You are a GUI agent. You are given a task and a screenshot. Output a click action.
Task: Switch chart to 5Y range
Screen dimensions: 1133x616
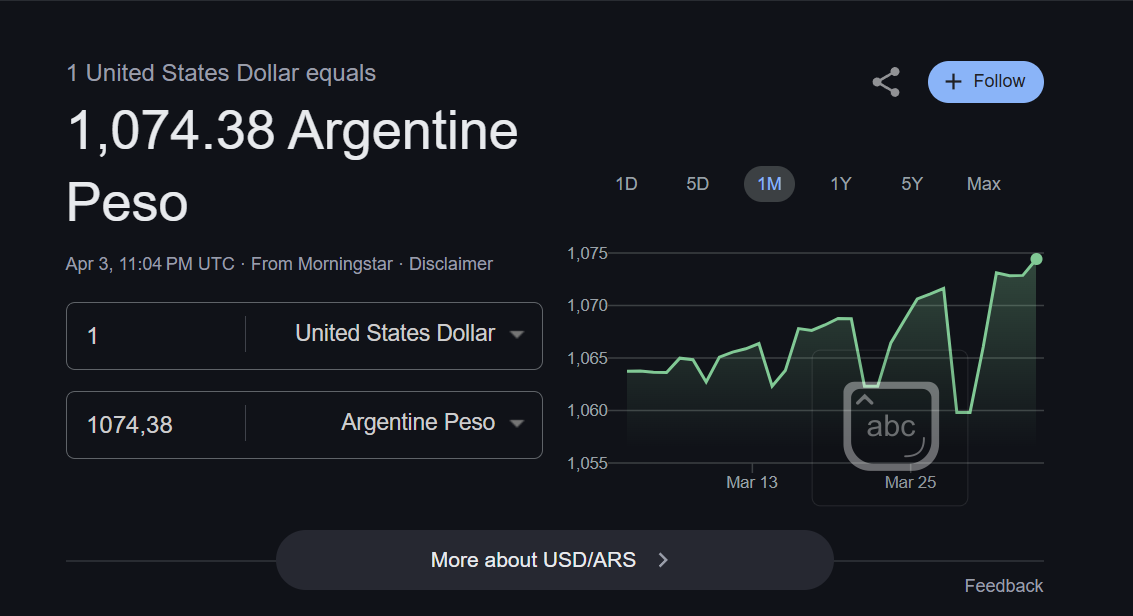tap(912, 184)
